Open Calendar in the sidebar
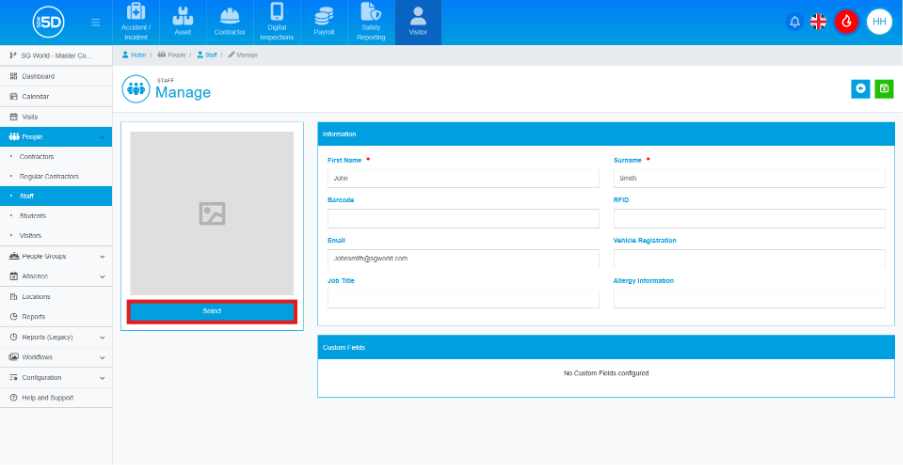 (56, 96)
